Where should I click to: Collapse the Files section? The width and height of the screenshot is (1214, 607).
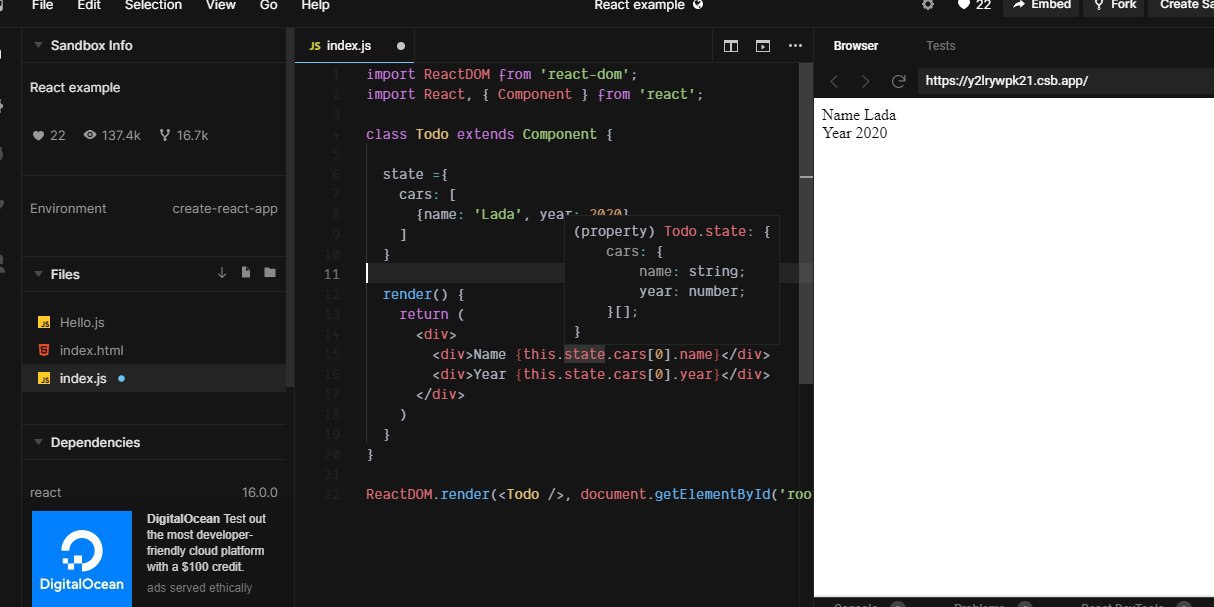click(38, 274)
